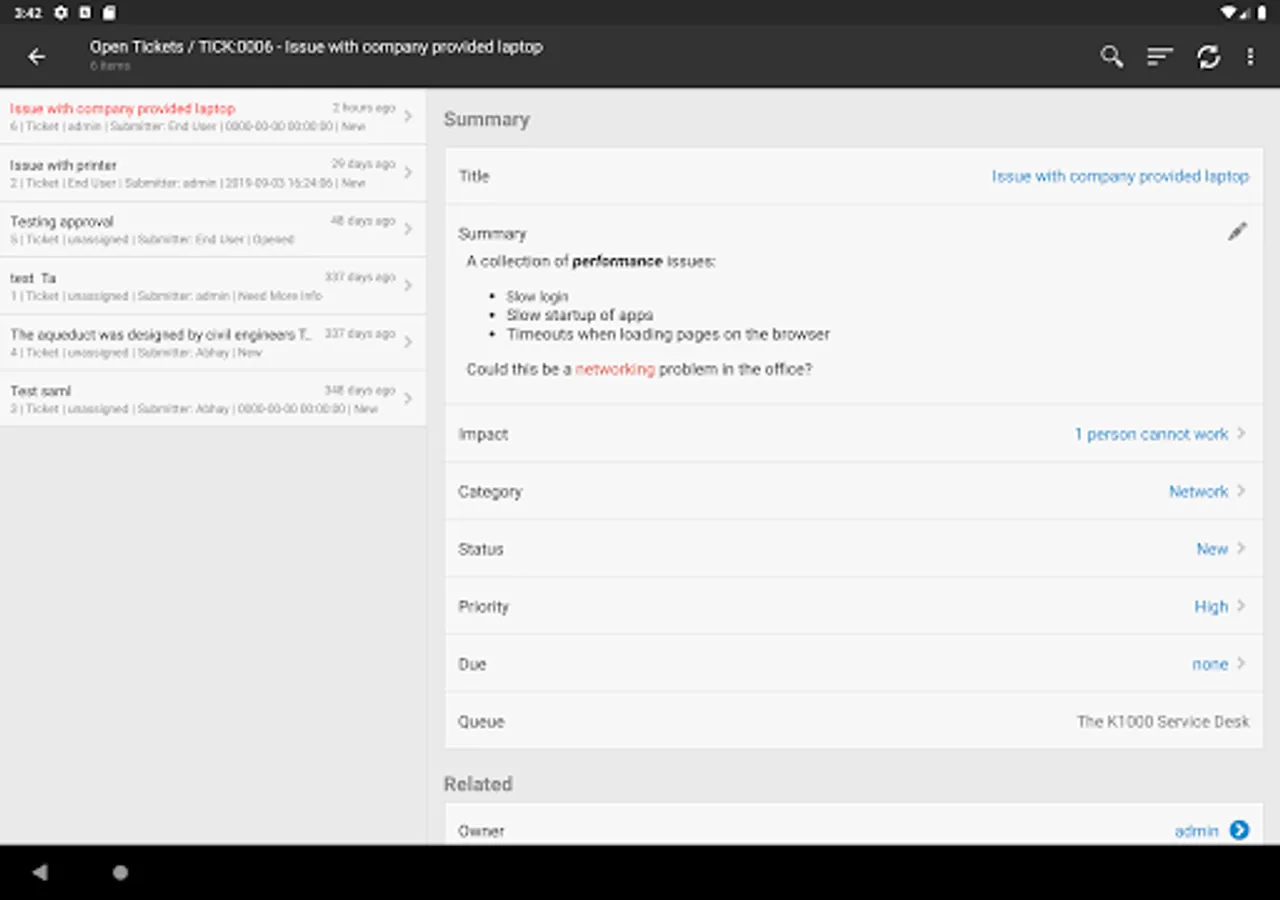Screen dimensions: 1280x900
Task: Click title link 'Issue with company provided laptop'
Action: (1120, 176)
